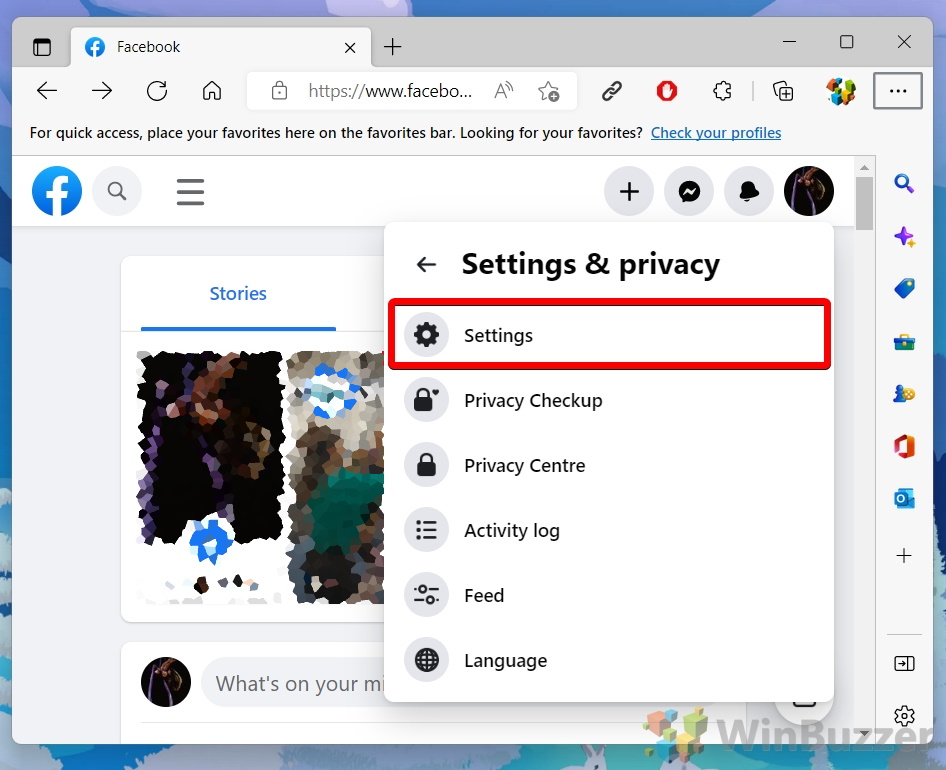This screenshot has height=770, width=946.
Task: Click the hide sidebar button
Action: tap(904, 664)
